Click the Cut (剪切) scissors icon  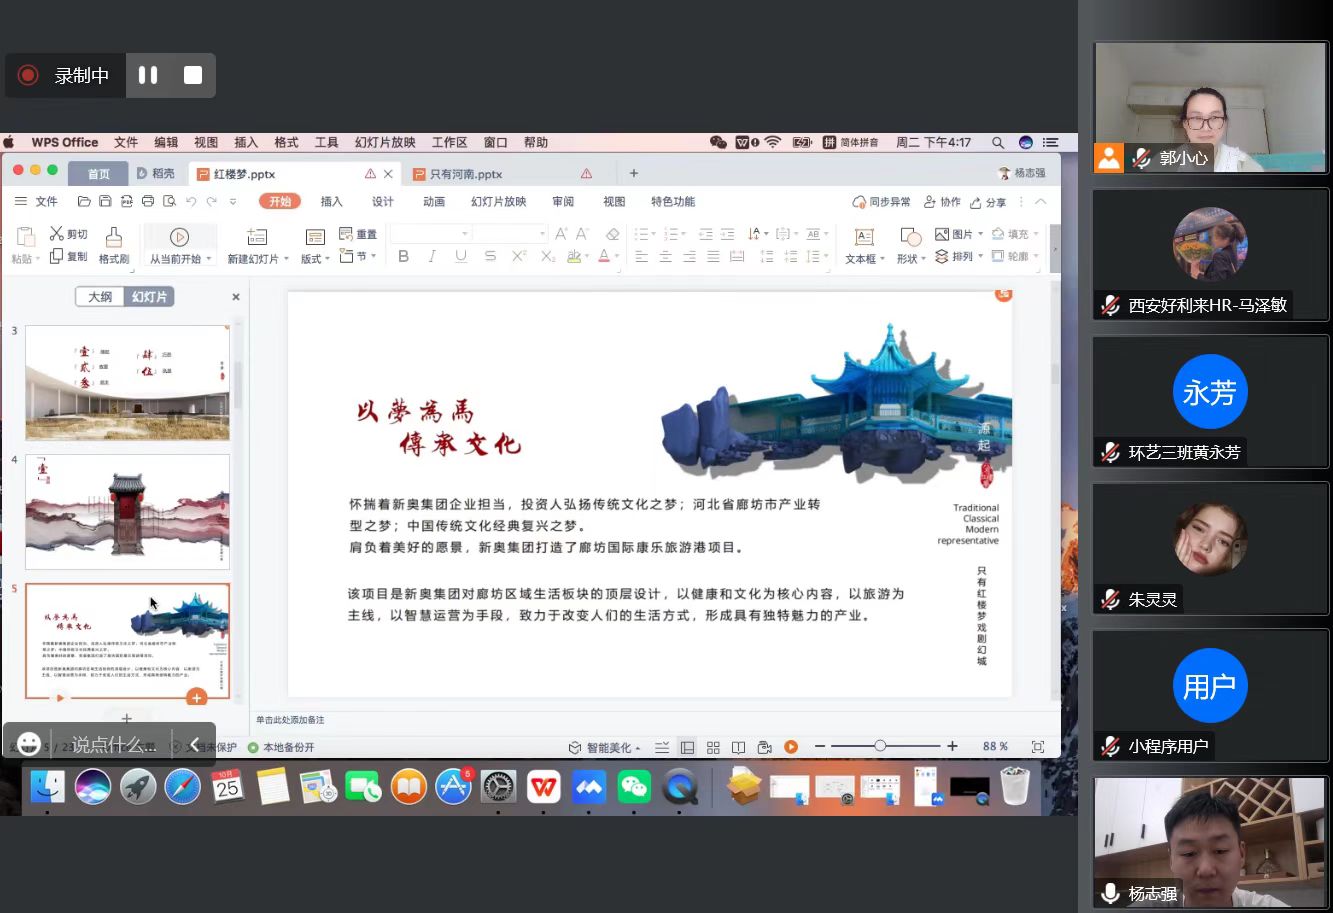[x=57, y=233]
